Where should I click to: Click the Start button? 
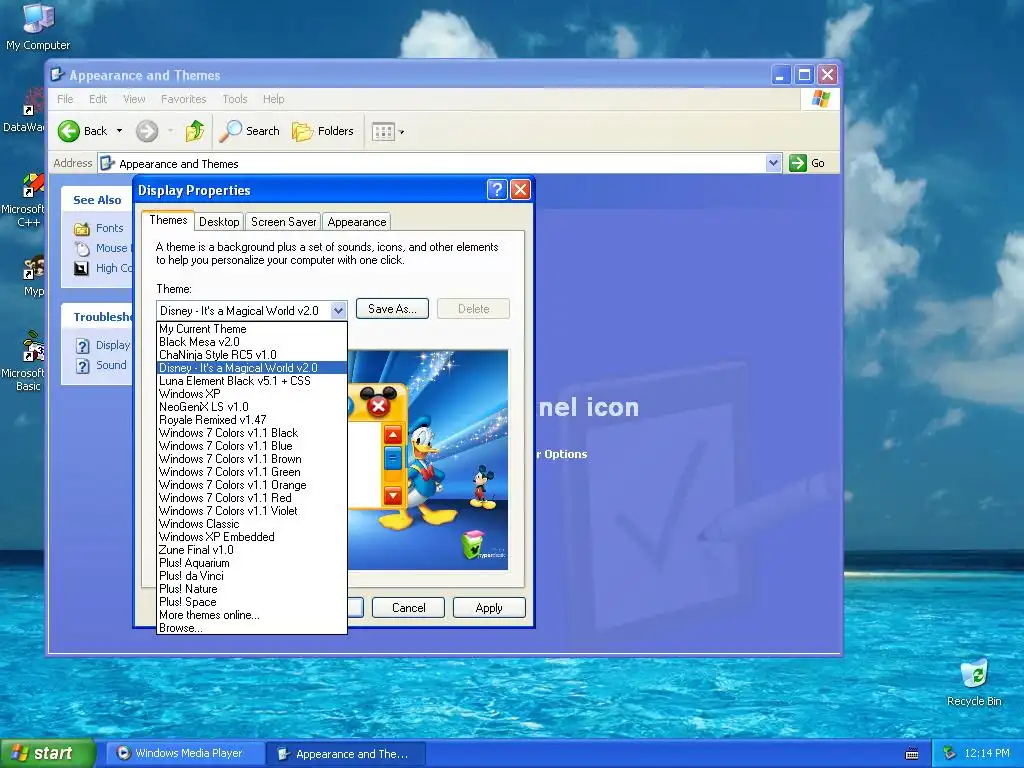pos(47,753)
